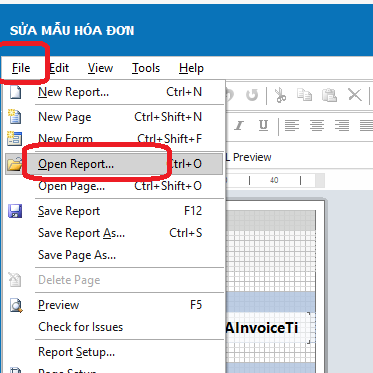Choose Save Report As... entry

pyautogui.click(x=113, y=233)
